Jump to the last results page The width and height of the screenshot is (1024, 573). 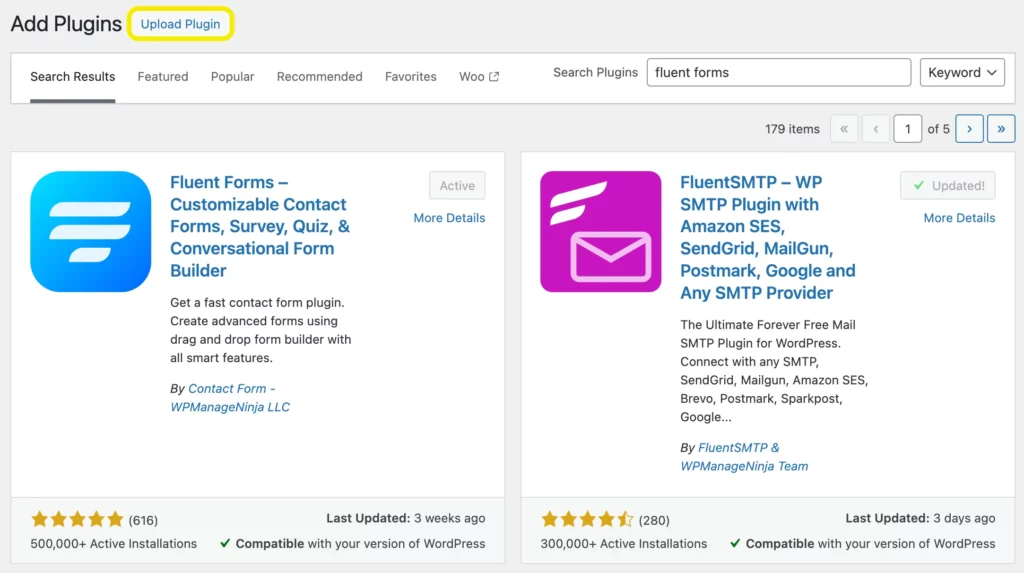tap(1001, 129)
